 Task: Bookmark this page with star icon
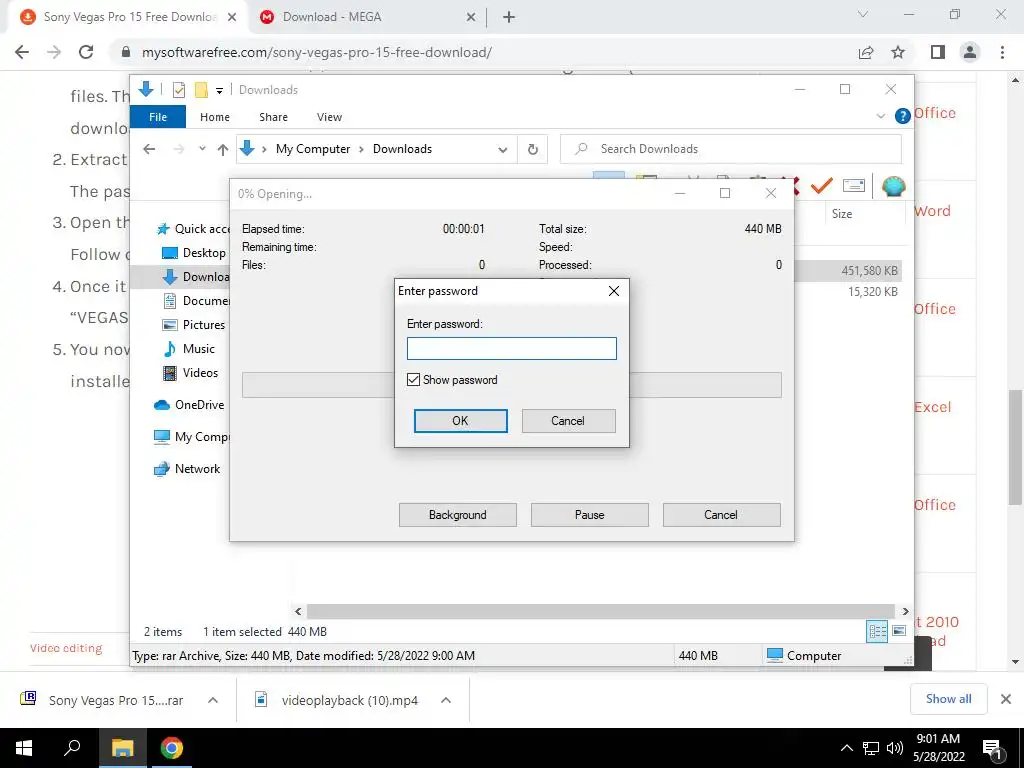click(x=898, y=52)
